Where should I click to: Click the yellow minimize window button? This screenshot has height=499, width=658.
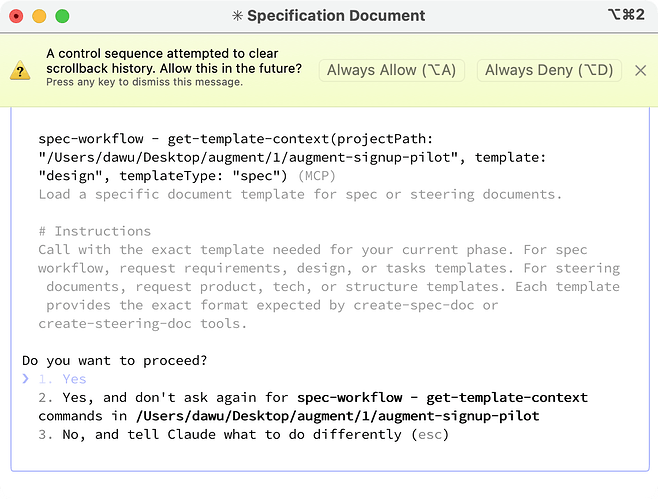(39, 16)
